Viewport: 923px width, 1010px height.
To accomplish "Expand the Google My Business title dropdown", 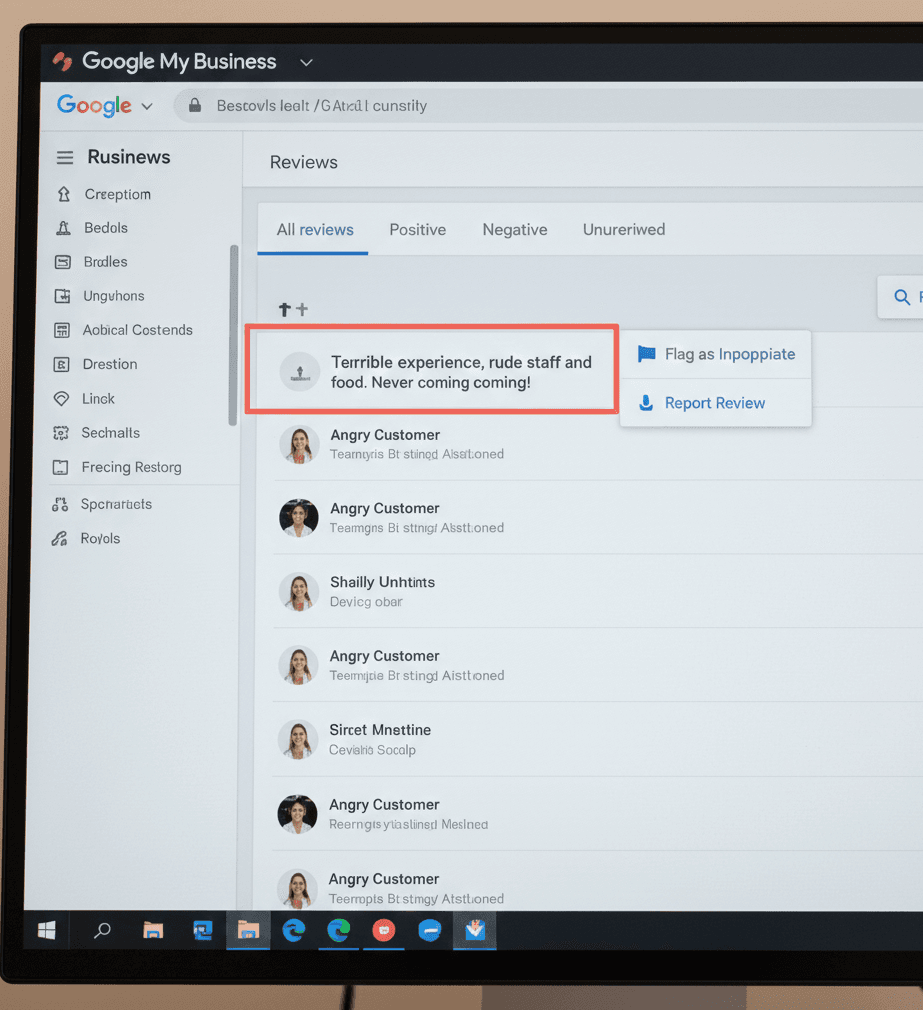I will click(x=307, y=62).
